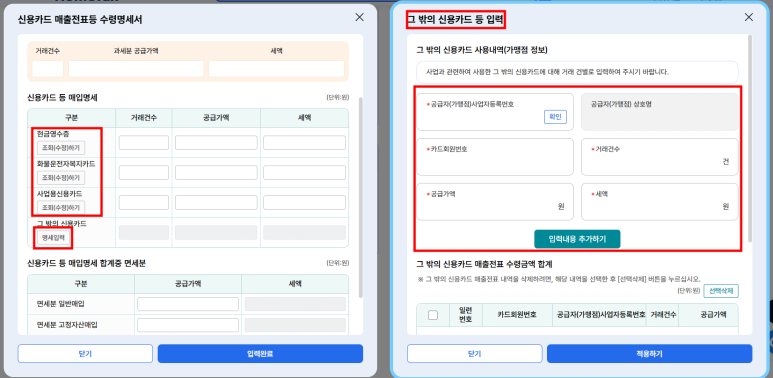Viewport: 773px width, 378px height.
Task: Open 명세입력 for 그 밖의 신용카드
Action: point(53,238)
